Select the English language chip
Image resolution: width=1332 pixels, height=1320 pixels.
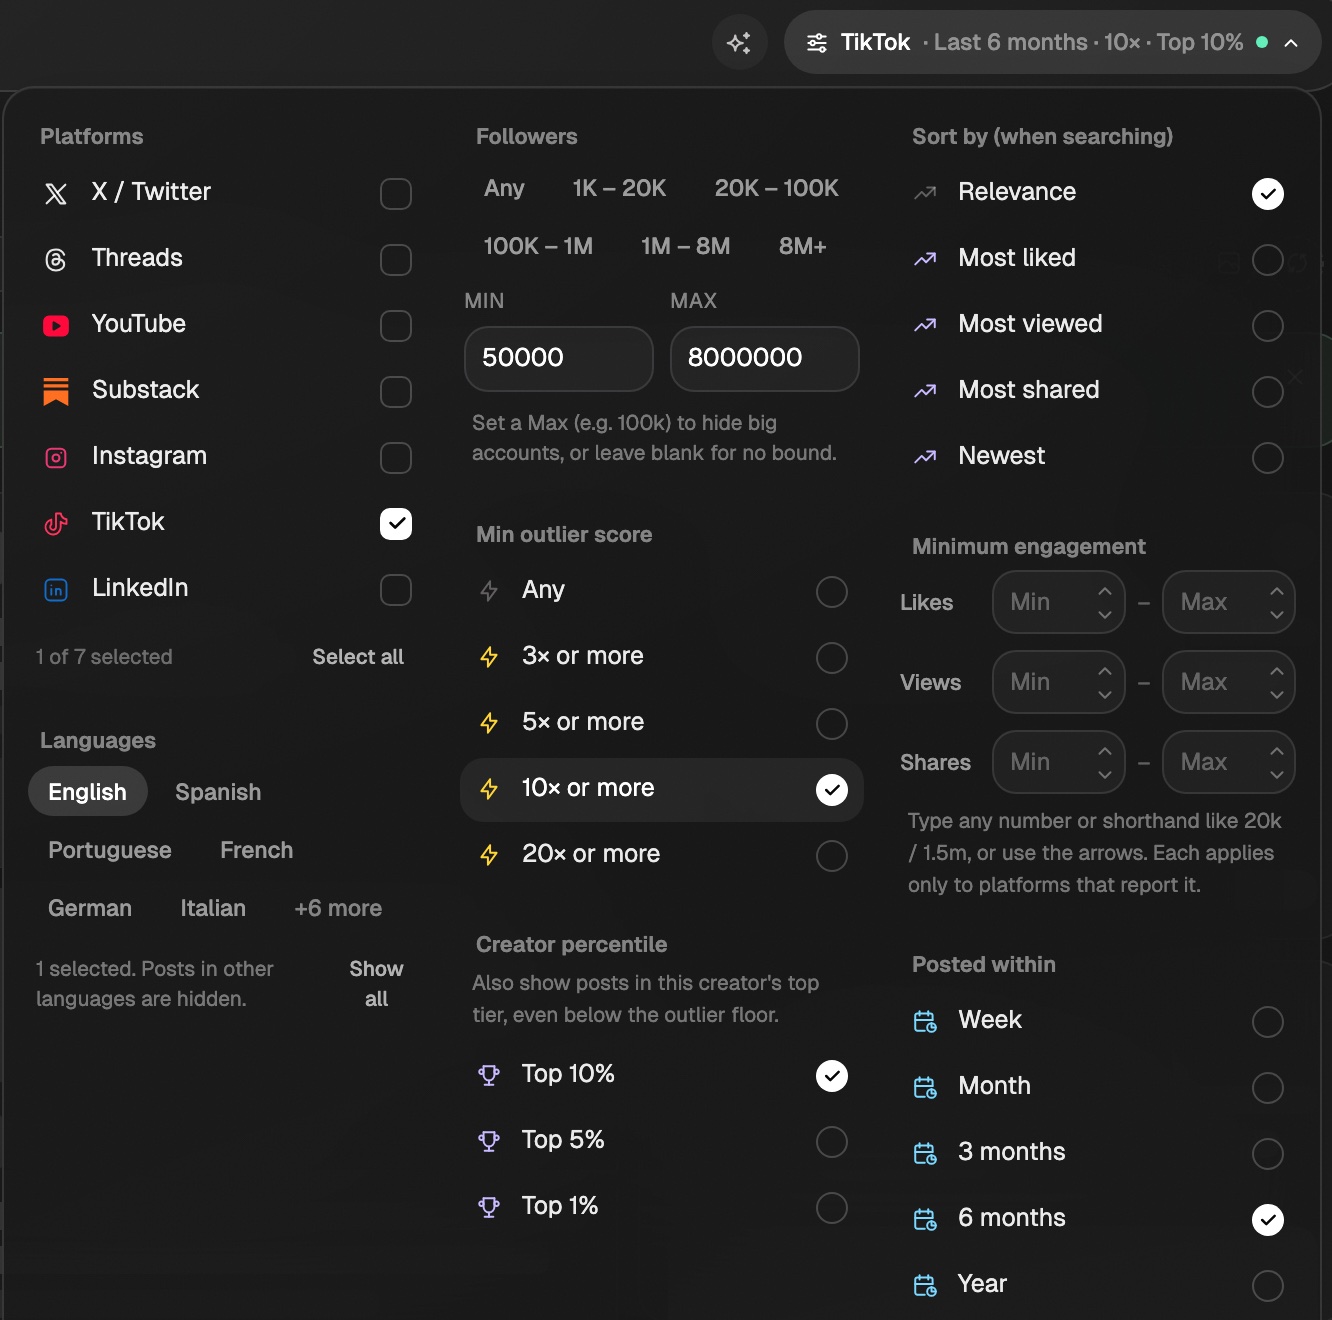tap(88, 792)
